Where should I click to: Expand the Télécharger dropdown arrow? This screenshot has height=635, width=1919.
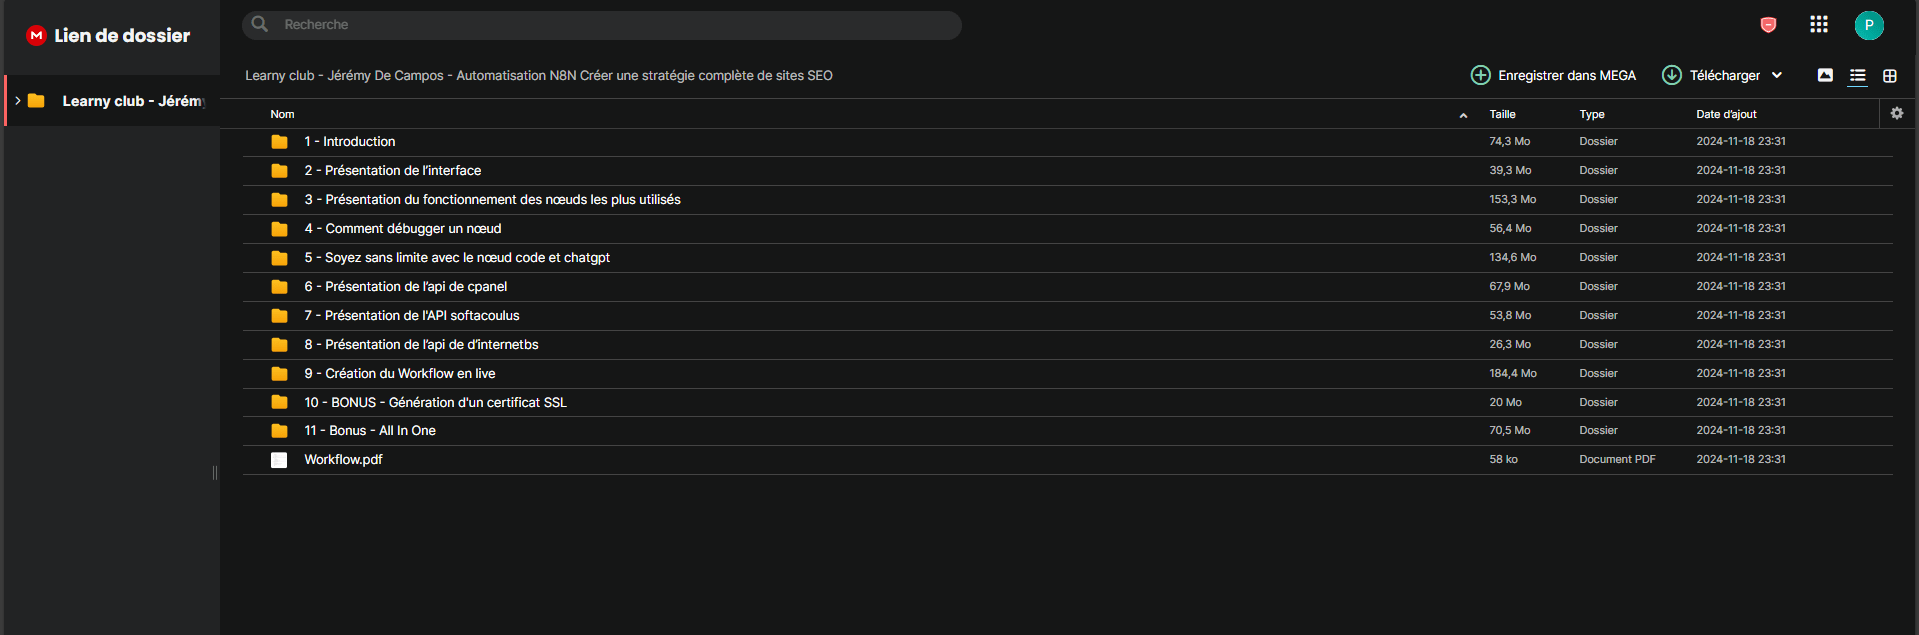[x=1777, y=75]
